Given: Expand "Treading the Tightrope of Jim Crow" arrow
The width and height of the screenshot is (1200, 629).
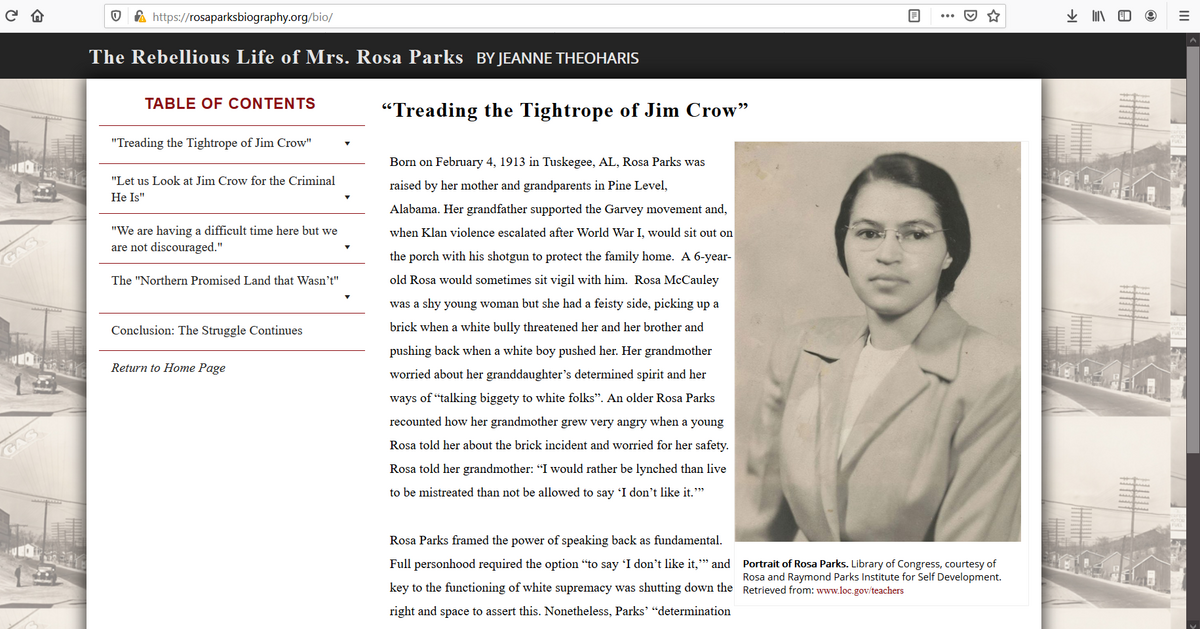Looking at the screenshot, I should pyautogui.click(x=347, y=143).
